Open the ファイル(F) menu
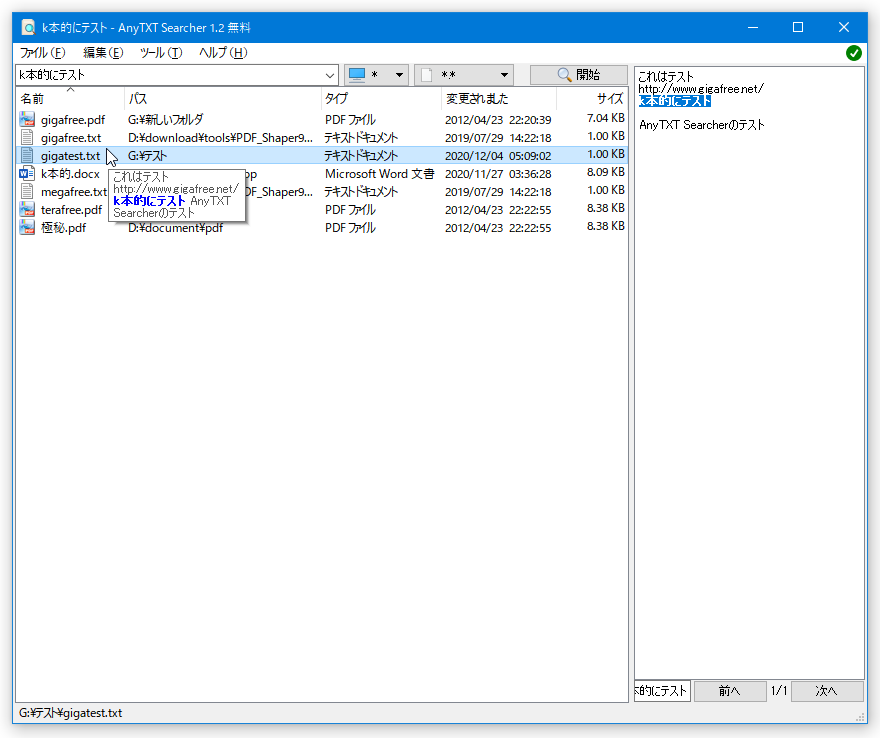Screen dimensions: 880x738 click(x=43, y=53)
